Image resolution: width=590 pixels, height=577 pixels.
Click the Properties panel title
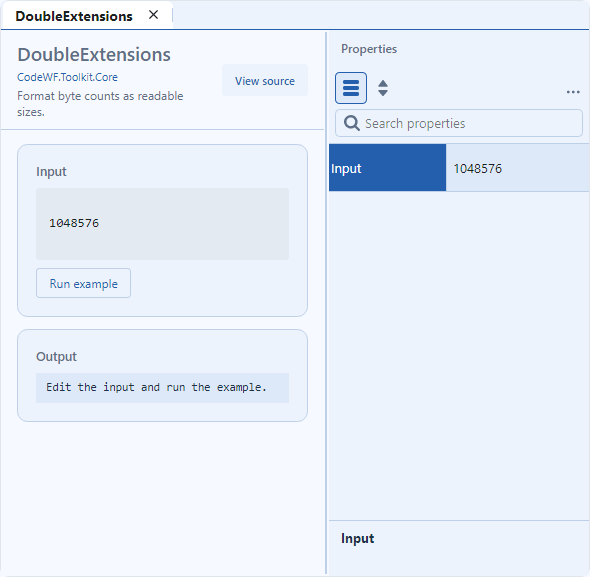click(369, 49)
